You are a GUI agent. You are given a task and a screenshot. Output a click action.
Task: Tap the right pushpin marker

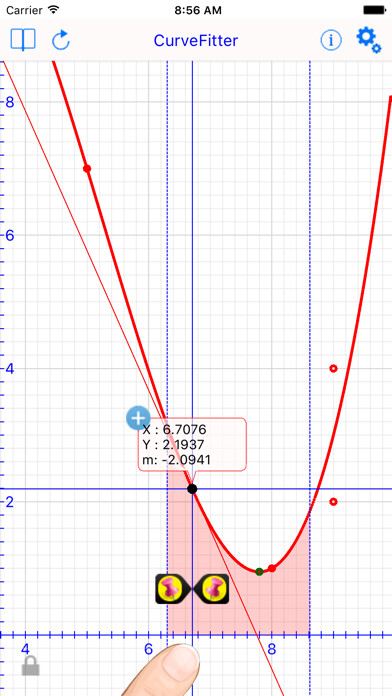[x=211, y=589]
